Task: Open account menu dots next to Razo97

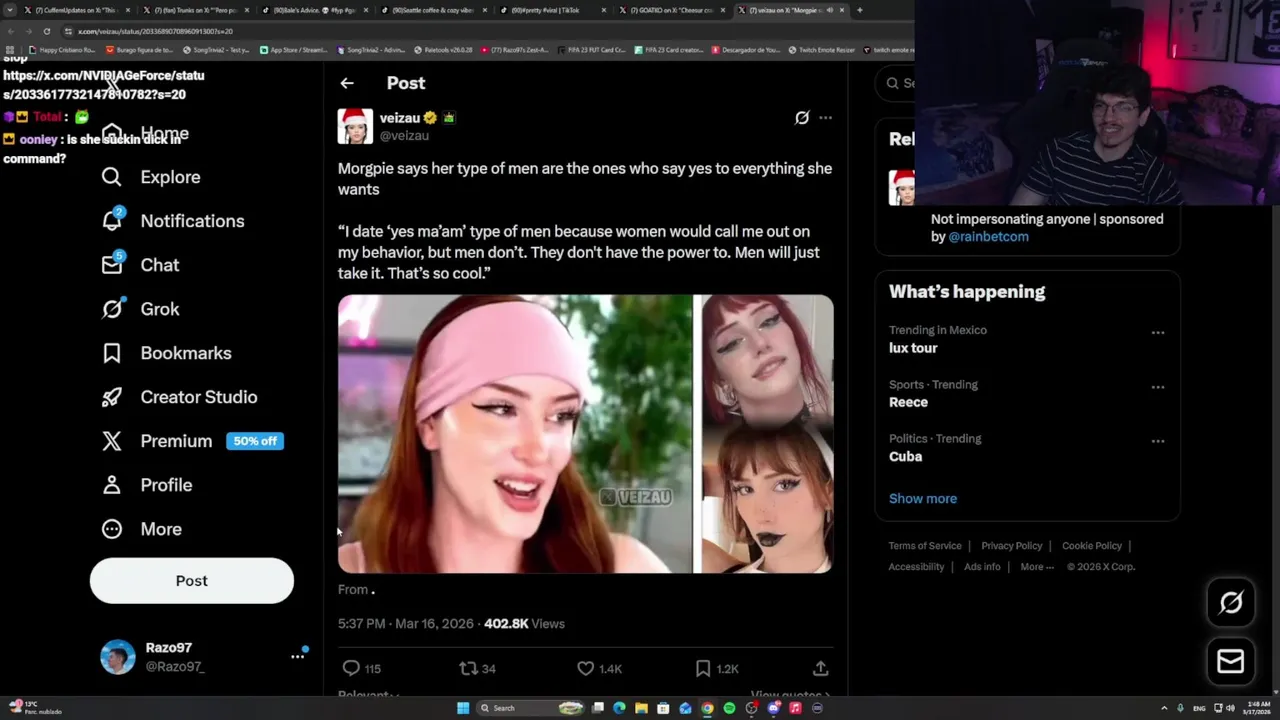Action: (x=297, y=656)
